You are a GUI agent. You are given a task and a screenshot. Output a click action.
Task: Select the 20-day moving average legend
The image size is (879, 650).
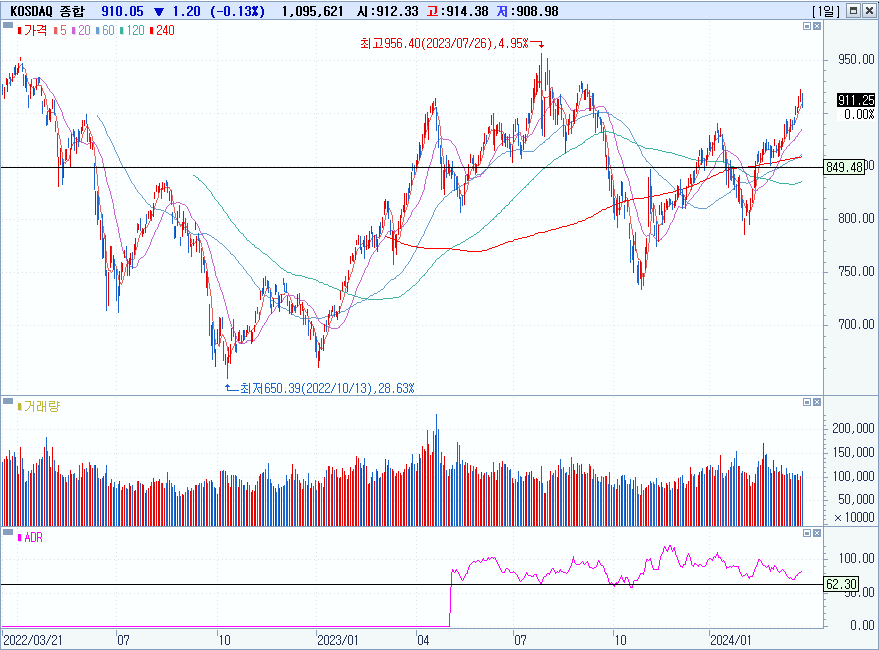click(x=81, y=30)
